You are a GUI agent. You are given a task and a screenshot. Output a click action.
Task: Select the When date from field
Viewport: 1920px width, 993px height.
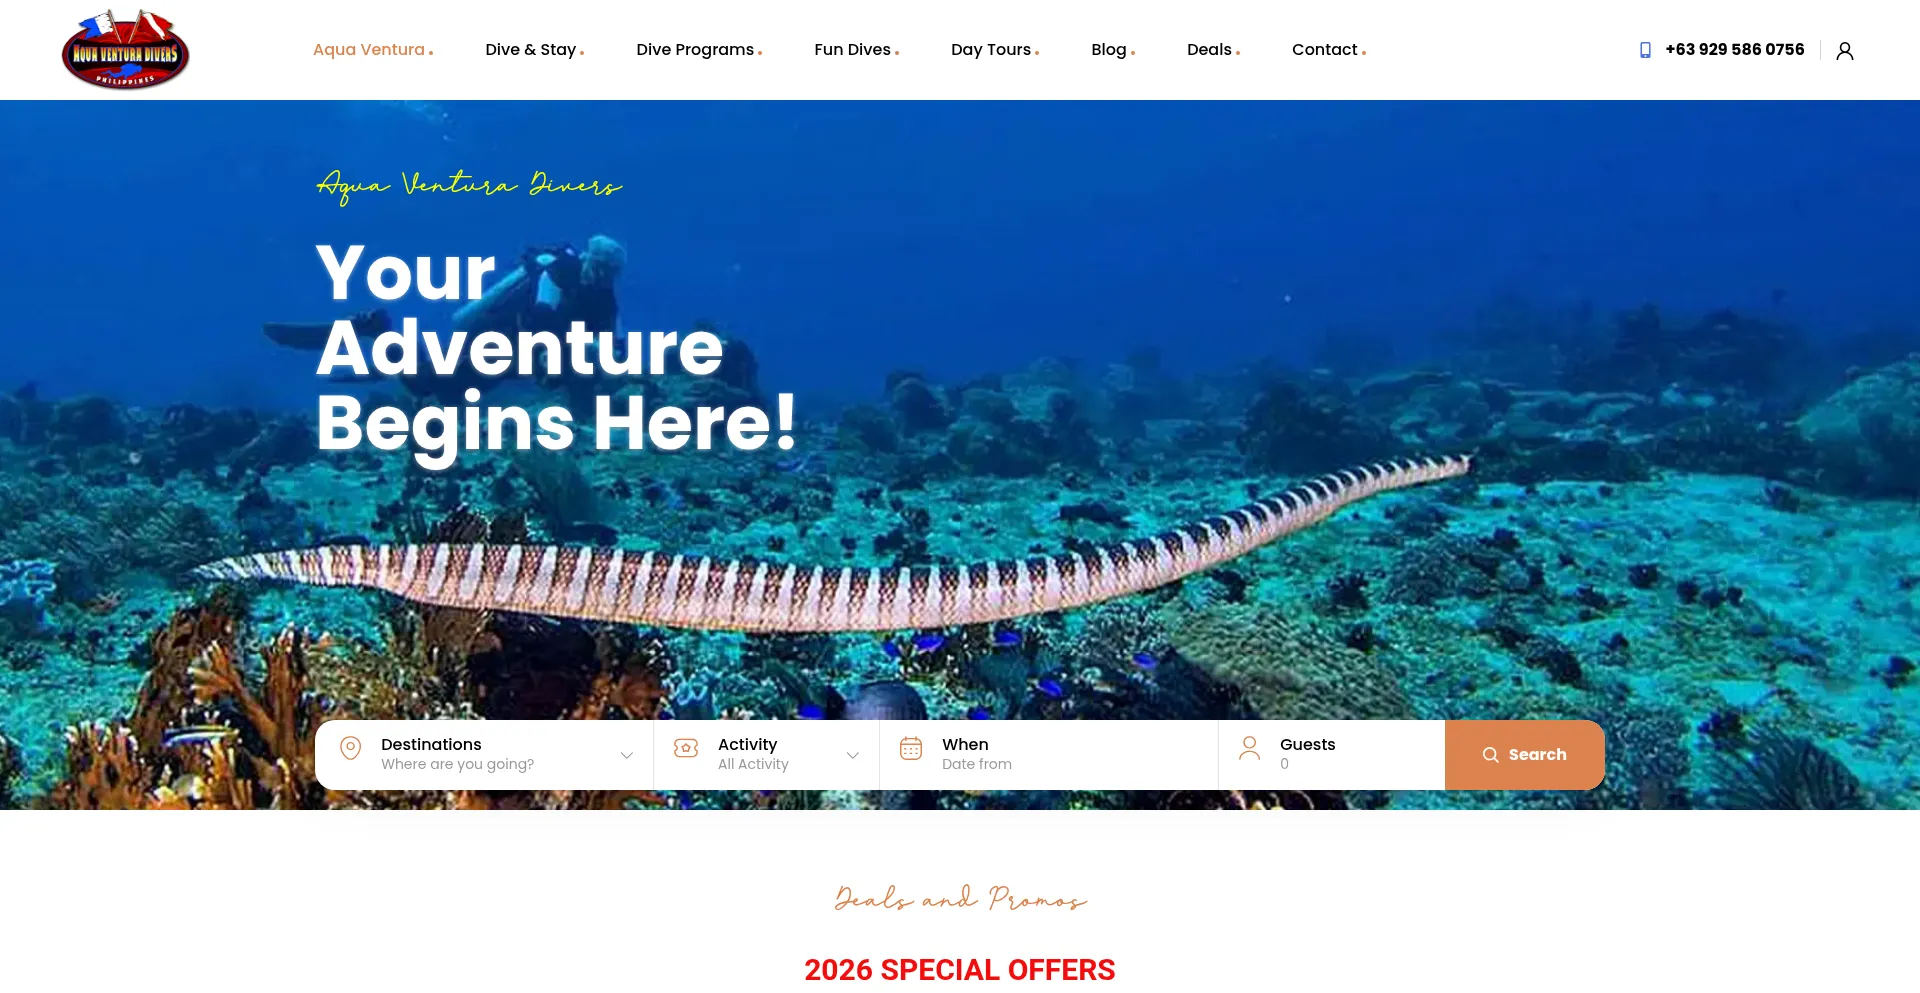tap(1049, 755)
